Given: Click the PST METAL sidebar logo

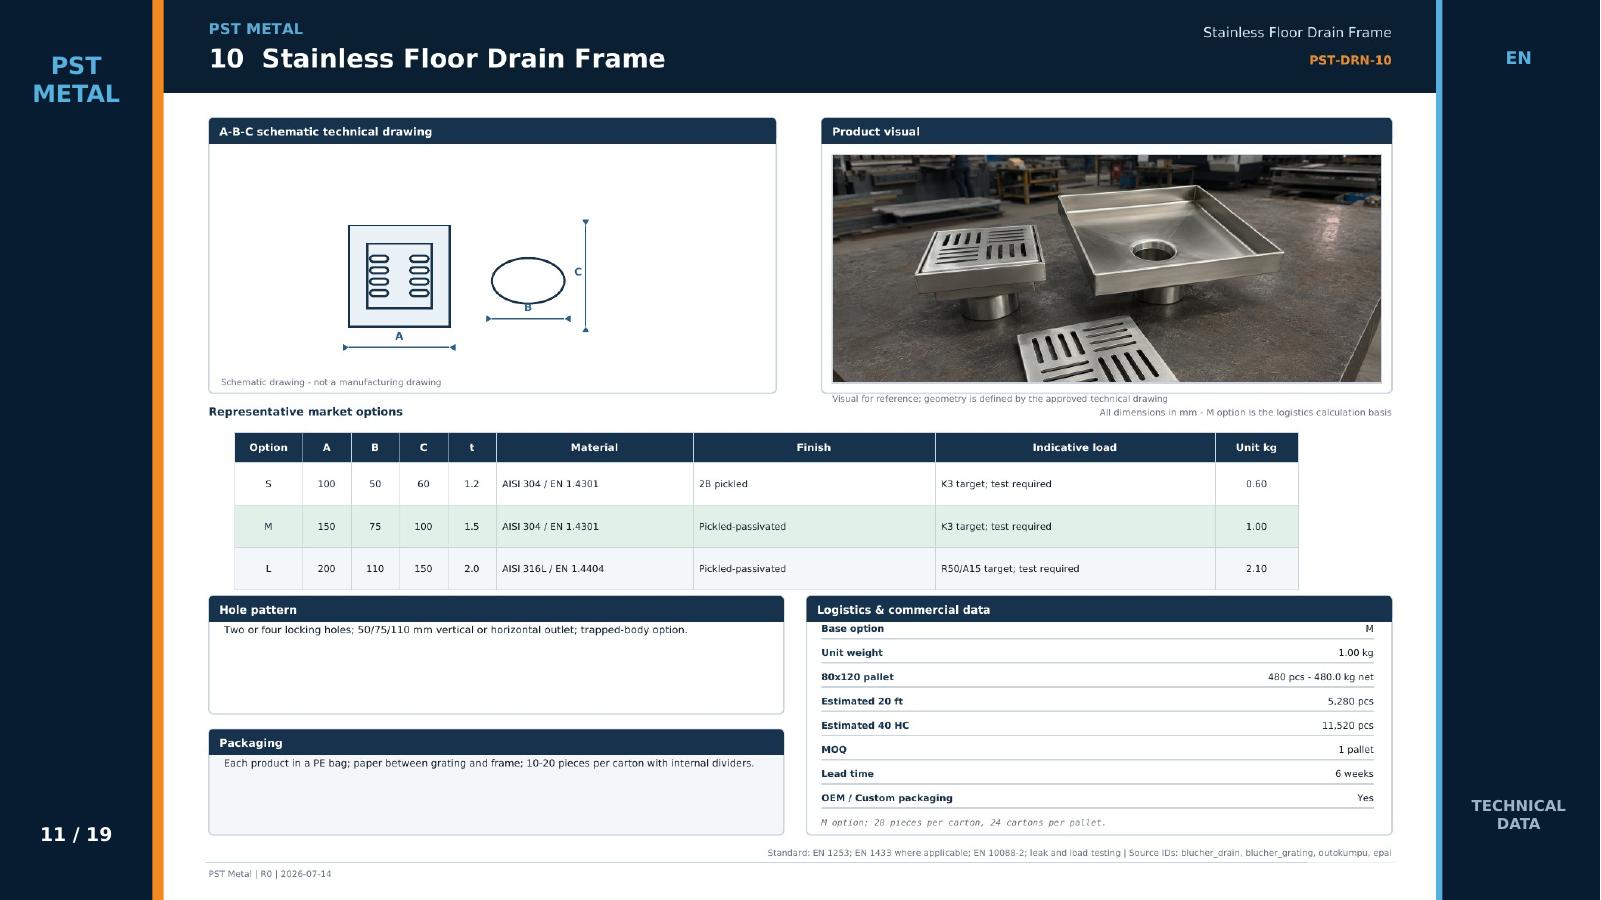Looking at the screenshot, I should [x=76, y=79].
